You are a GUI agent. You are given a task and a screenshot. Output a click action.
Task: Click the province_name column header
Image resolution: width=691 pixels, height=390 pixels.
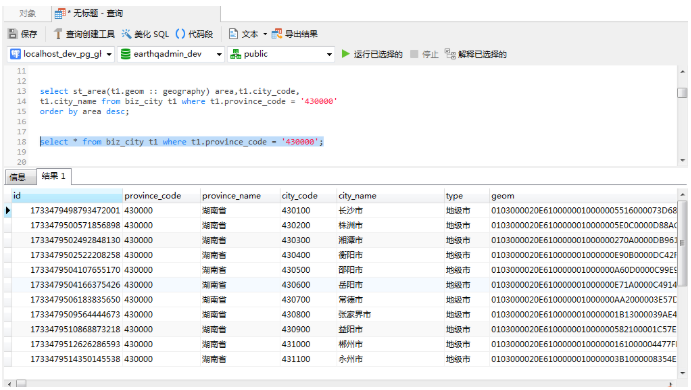(240, 196)
